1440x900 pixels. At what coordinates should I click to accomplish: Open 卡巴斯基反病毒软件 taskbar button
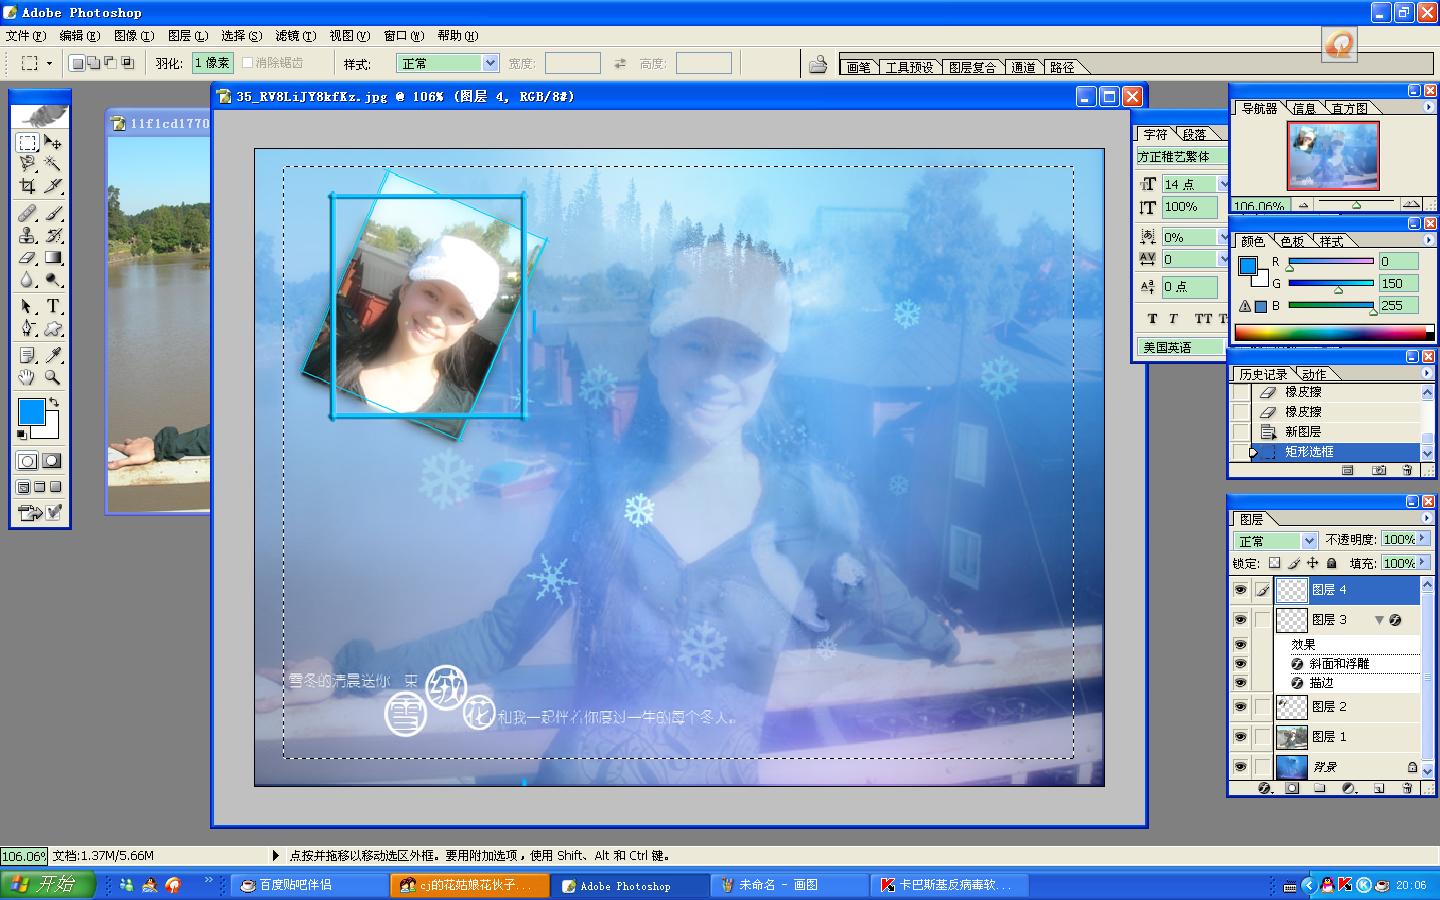950,885
